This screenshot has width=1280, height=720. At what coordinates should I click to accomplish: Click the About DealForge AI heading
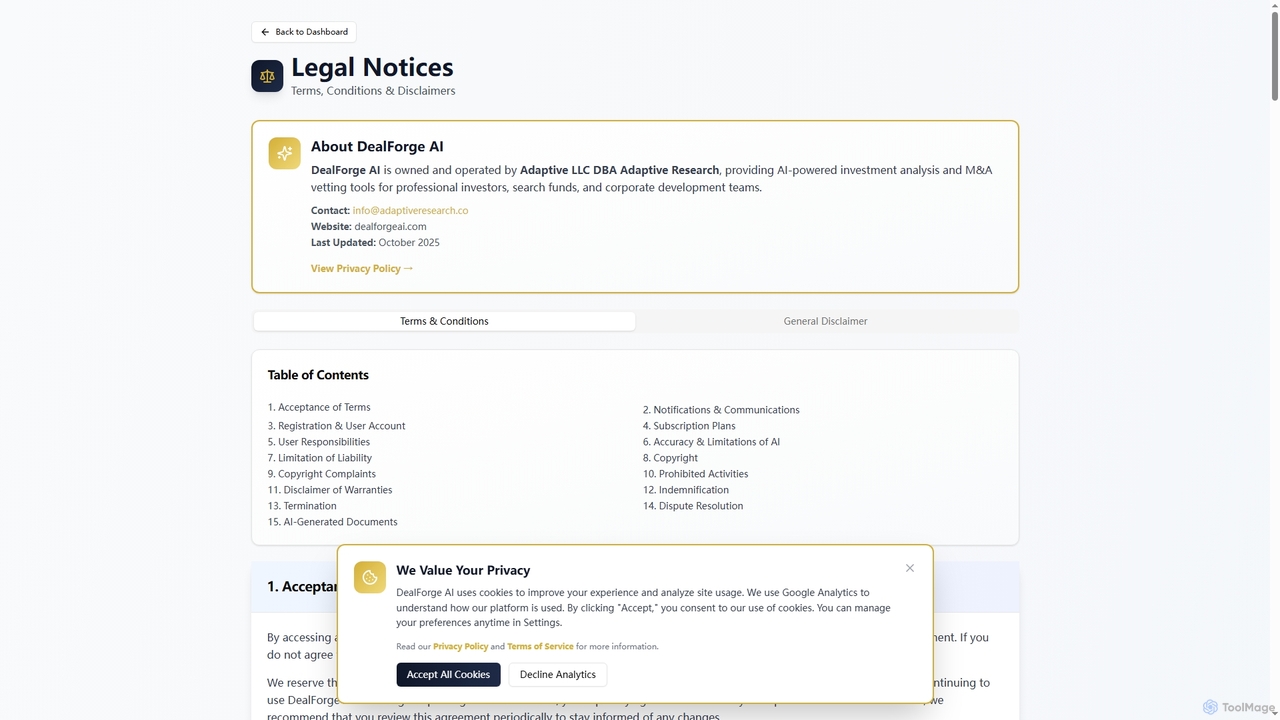click(x=377, y=147)
